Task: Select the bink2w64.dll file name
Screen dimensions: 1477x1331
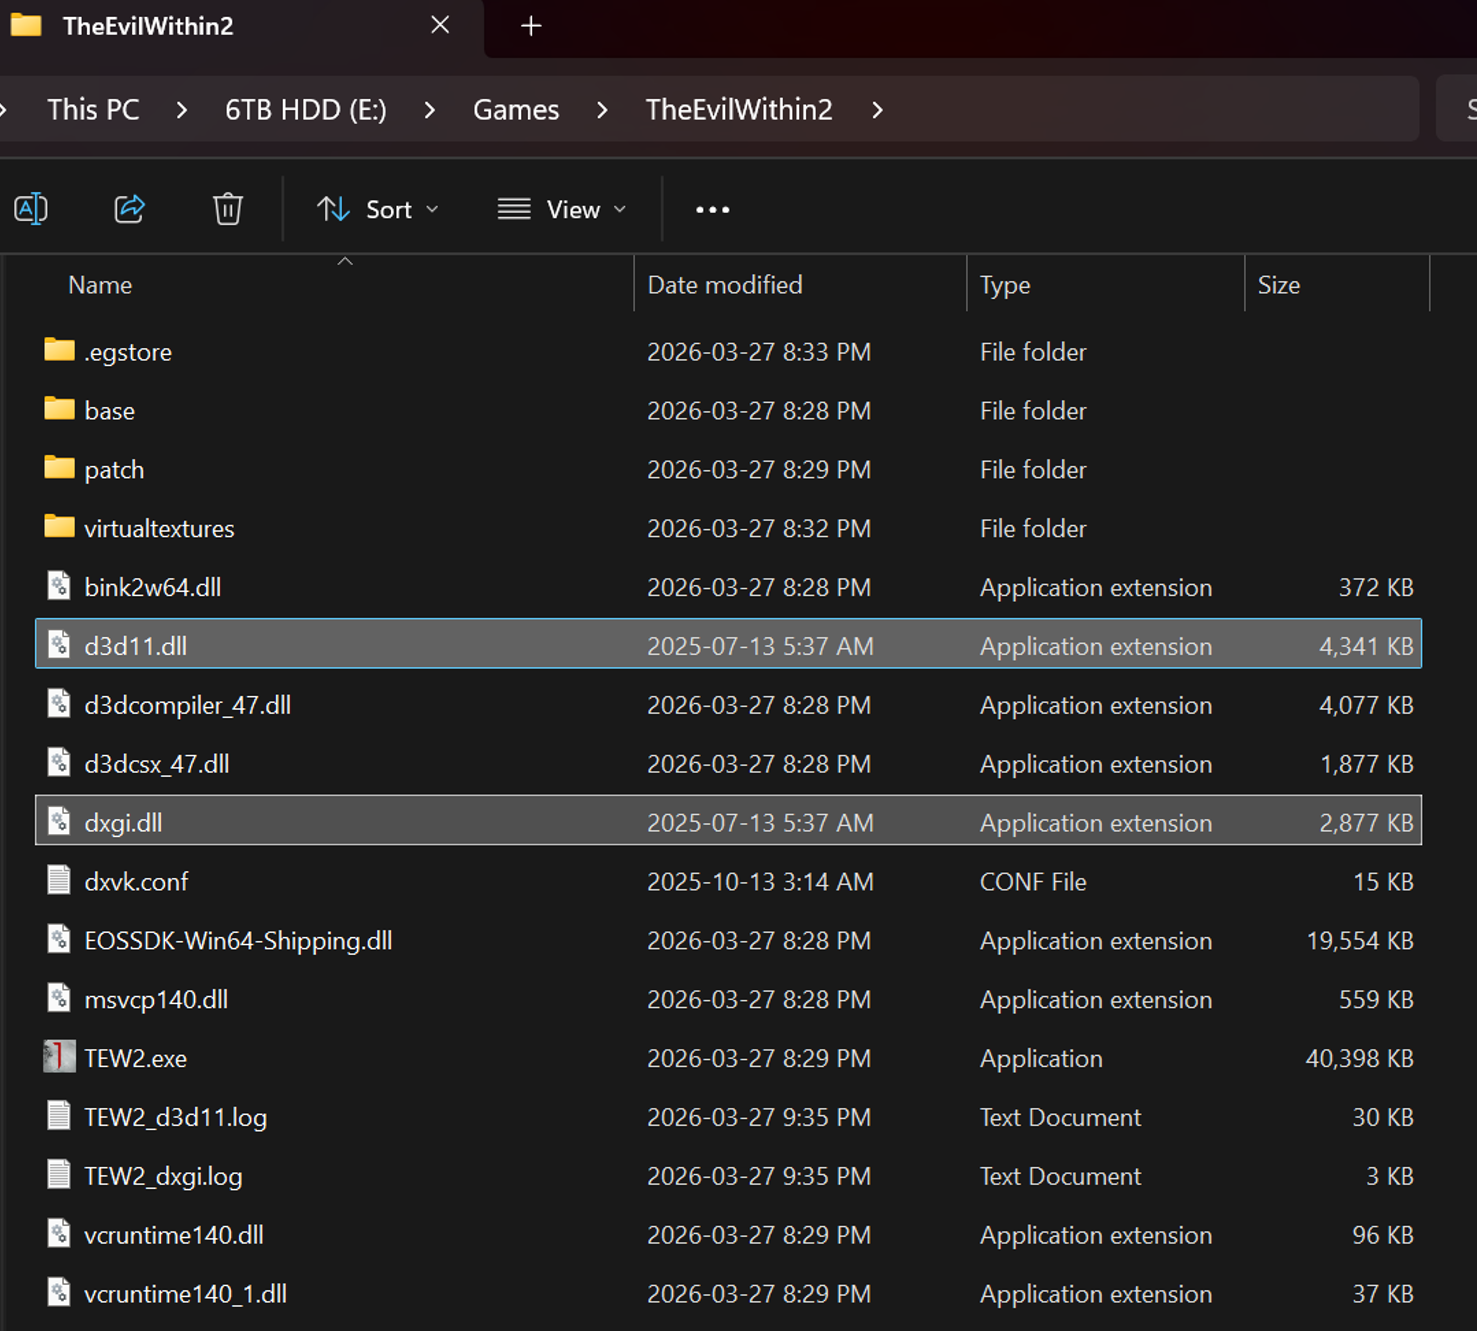Action: [153, 587]
